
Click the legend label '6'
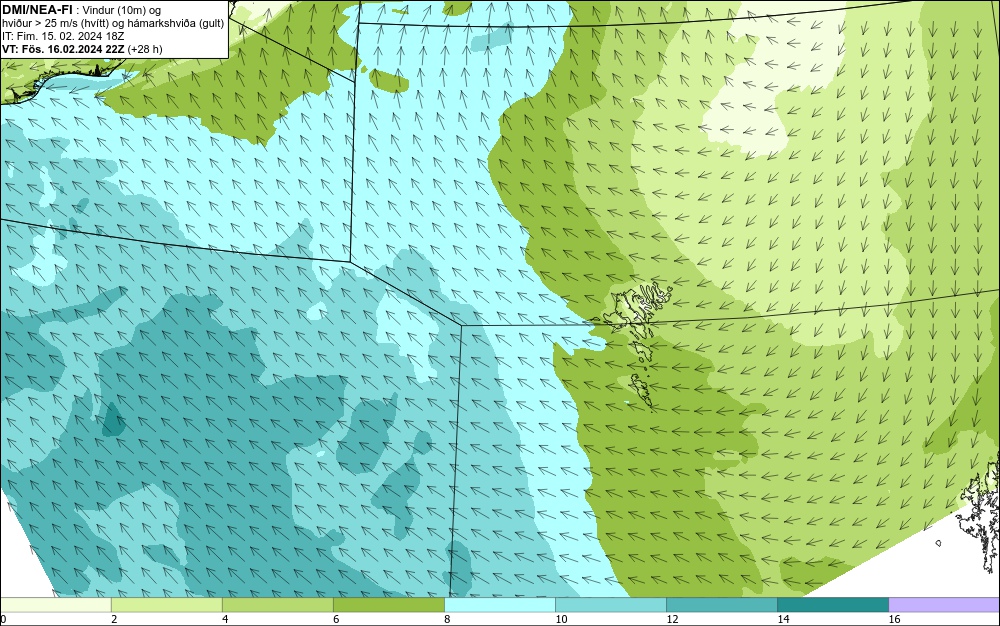336,619
